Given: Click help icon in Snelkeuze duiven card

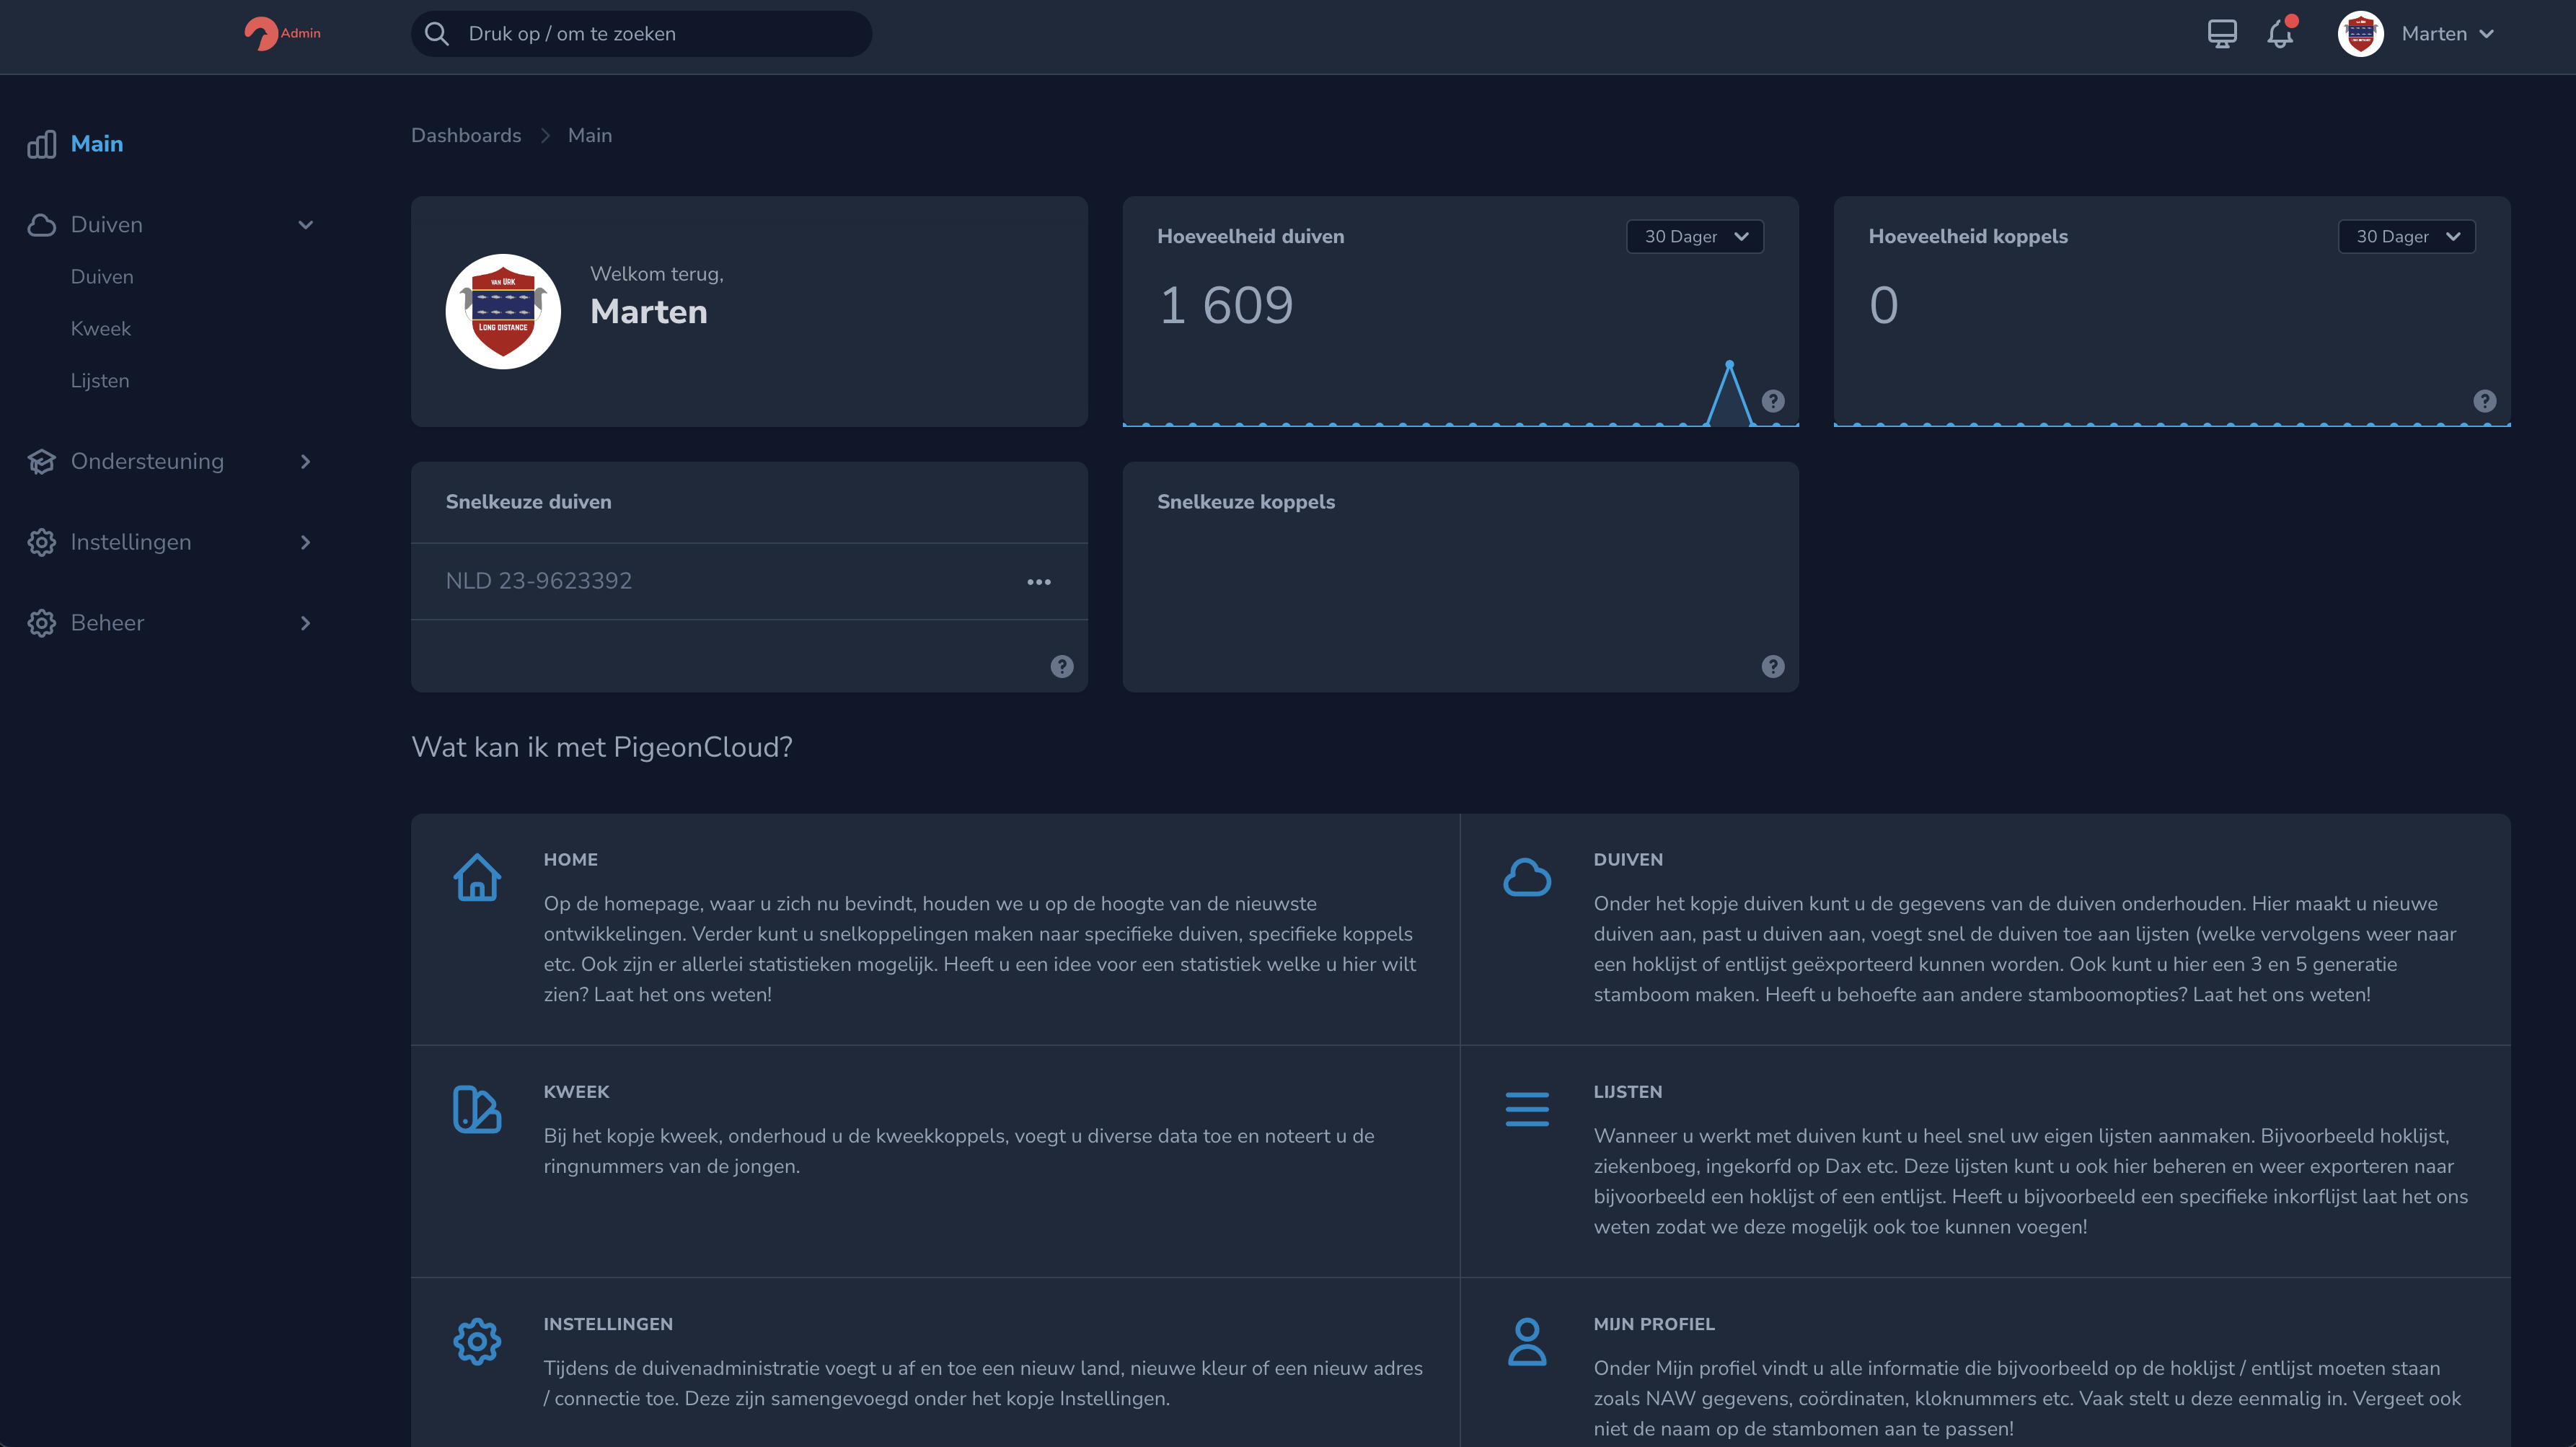Looking at the screenshot, I should pyautogui.click(x=1061, y=667).
